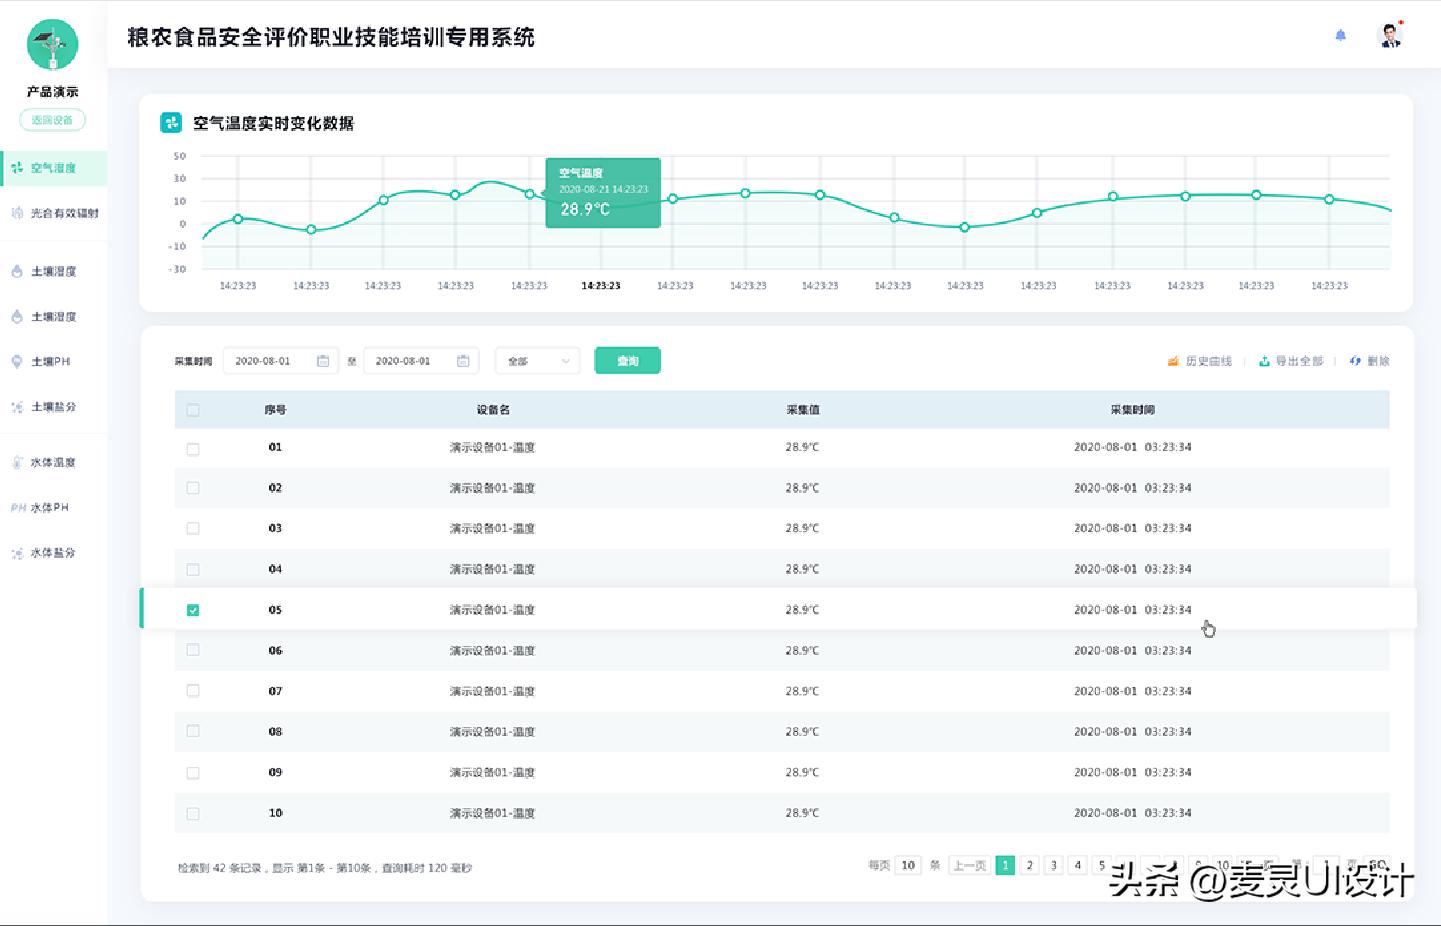Click the notification bell icon
Image resolution: width=1441 pixels, height=926 pixels.
[1340, 34]
